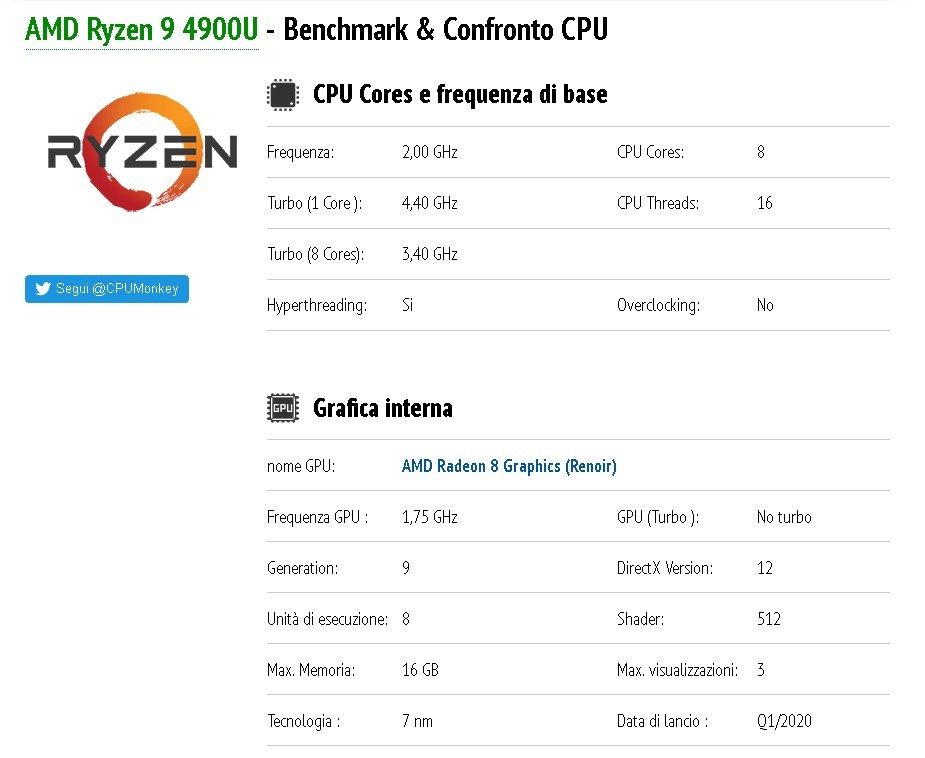Viewport: 925px width, 758px height.
Task: Click the Frequenza GPU value 1,75 GHz
Action: click(429, 518)
